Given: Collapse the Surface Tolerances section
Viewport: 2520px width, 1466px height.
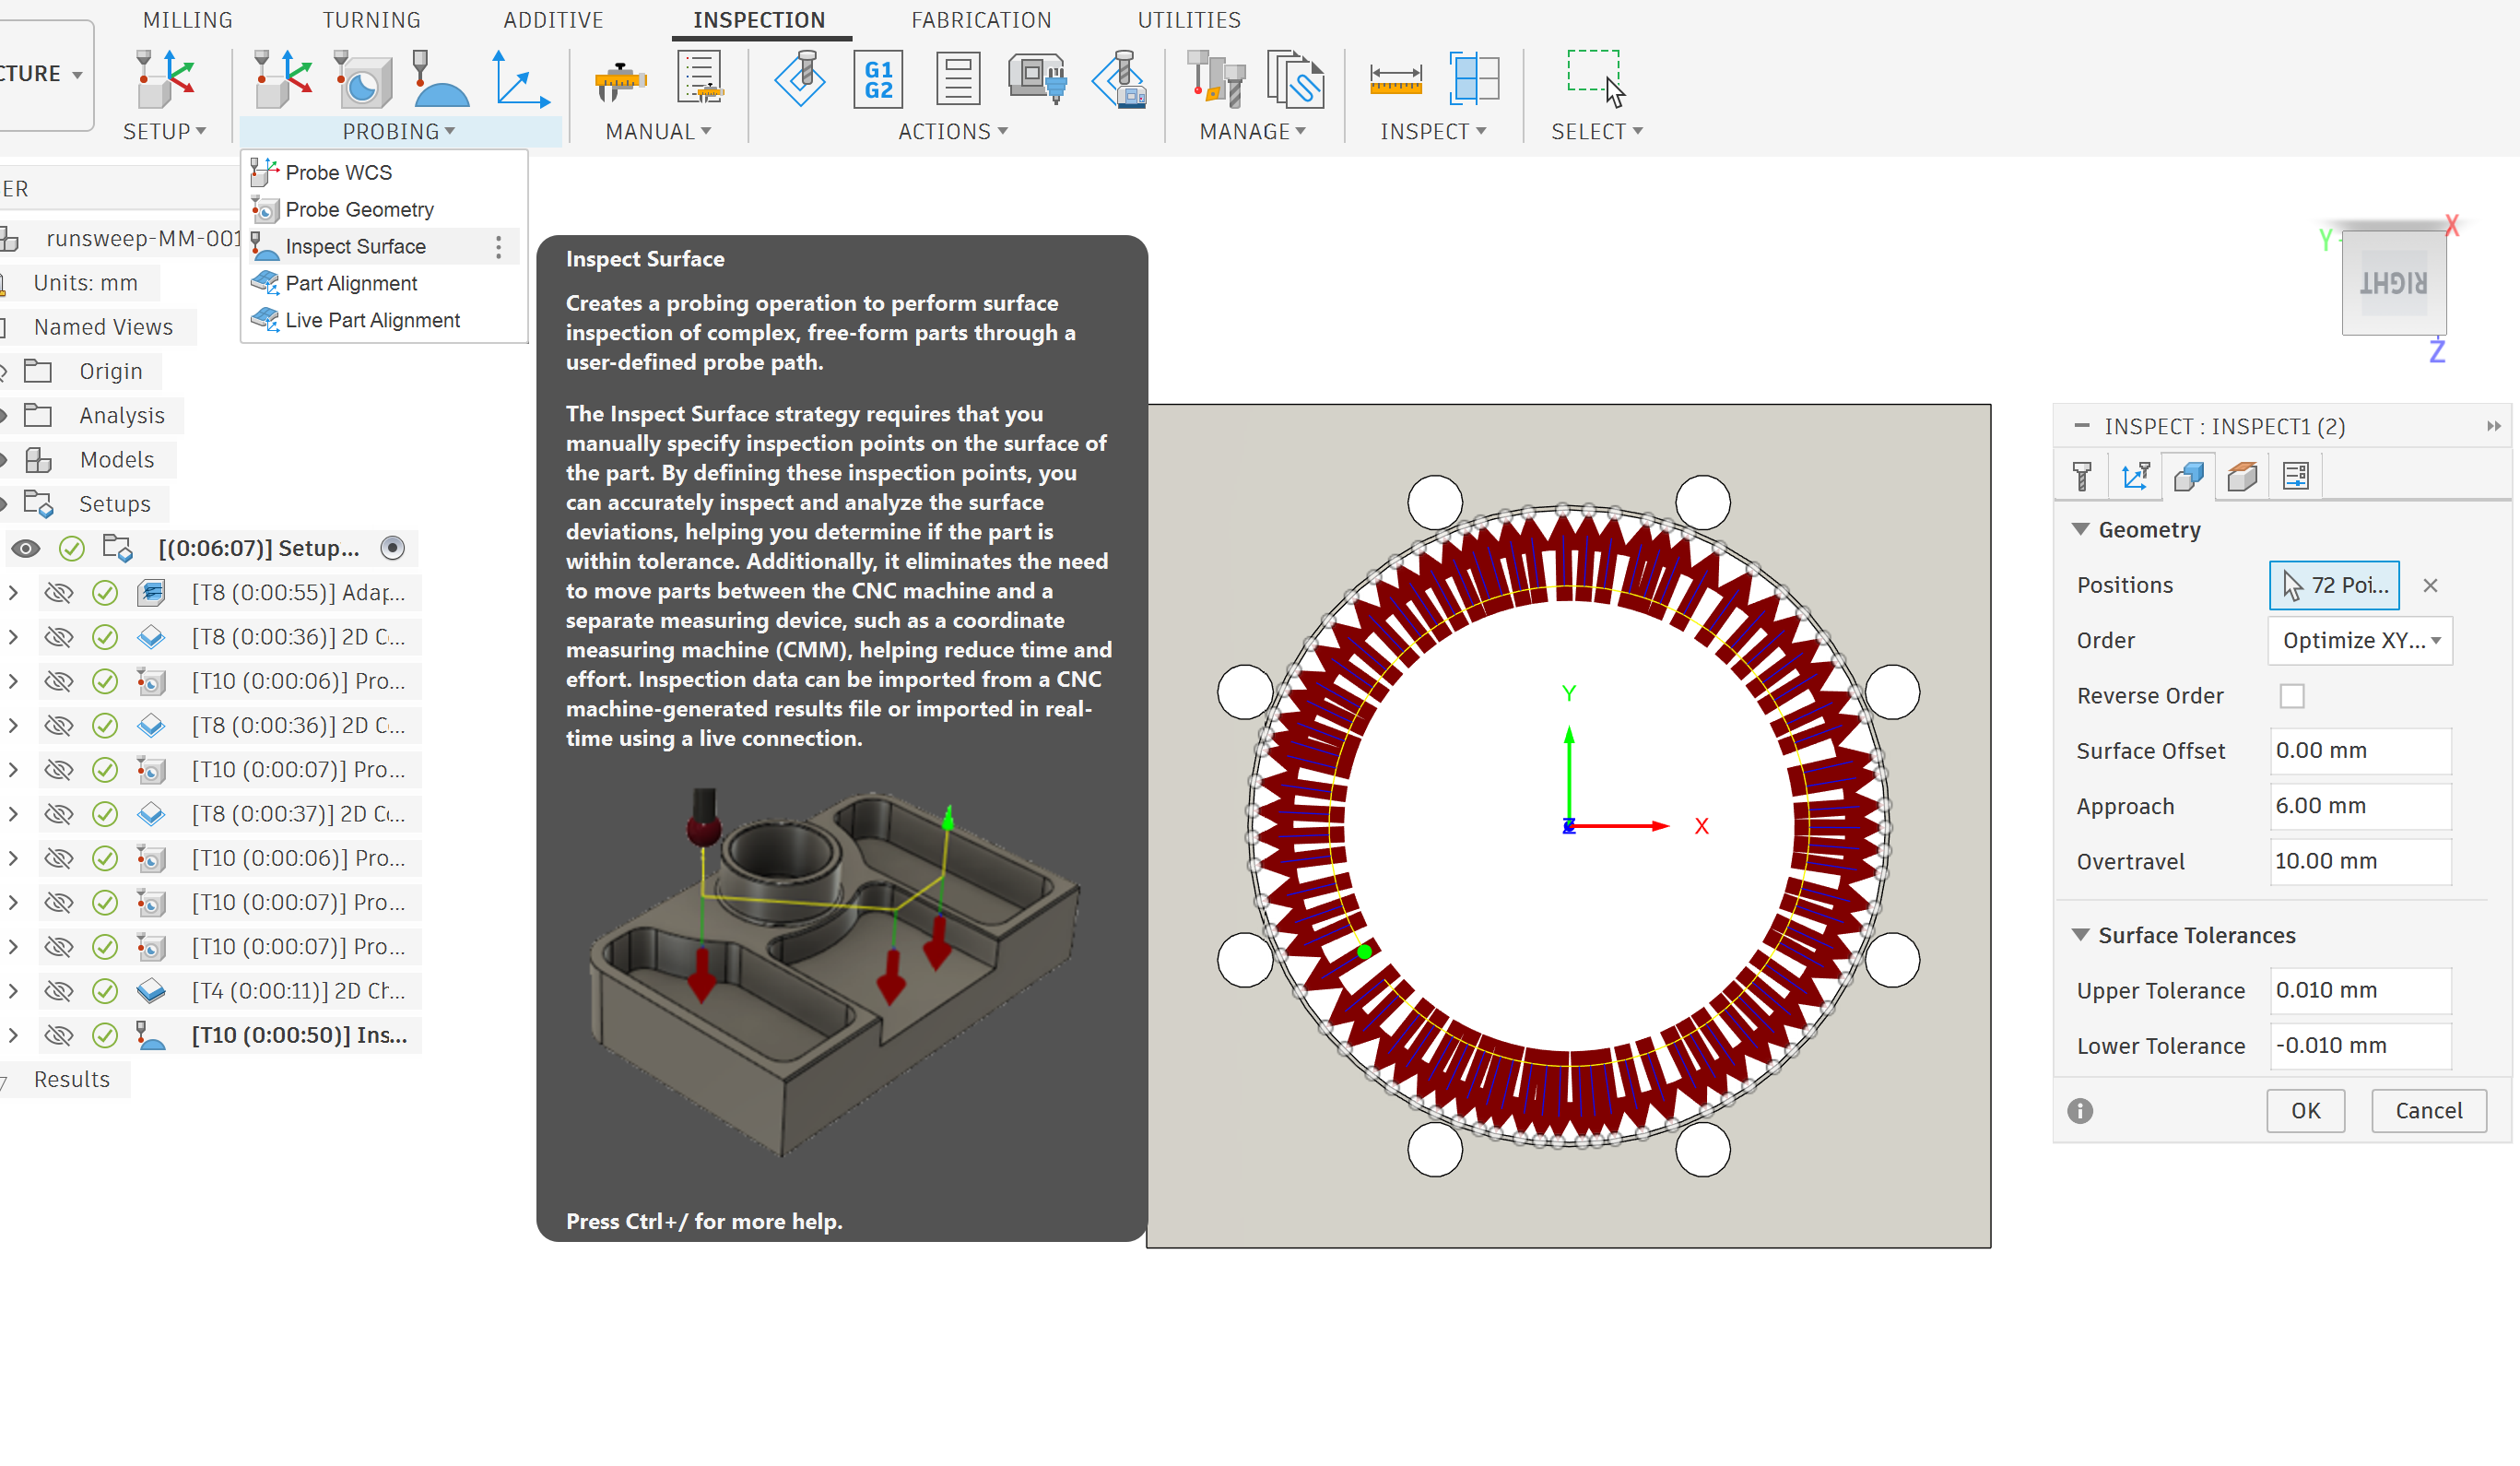Looking at the screenshot, I should (2080, 935).
